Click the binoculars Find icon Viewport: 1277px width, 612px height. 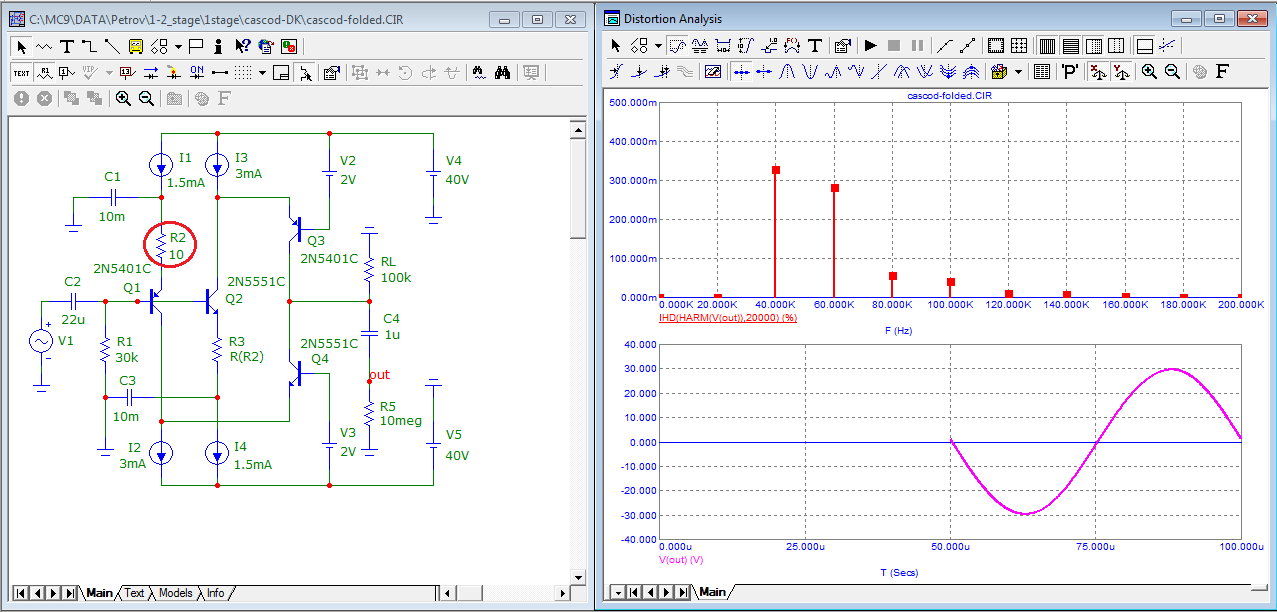pyautogui.click(x=502, y=73)
